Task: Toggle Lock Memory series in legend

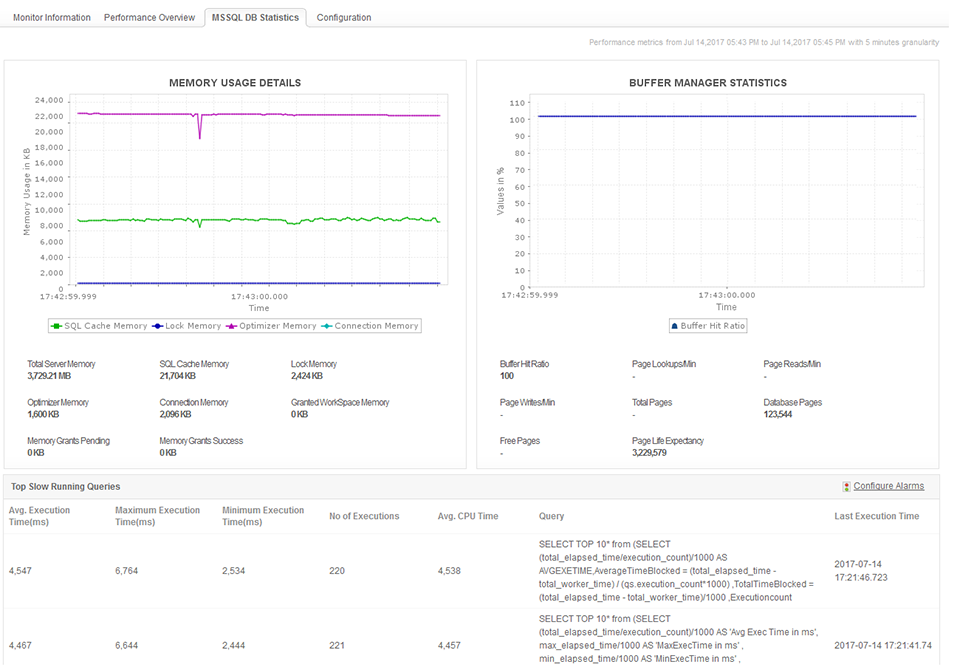Action: (x=192, y=326)
